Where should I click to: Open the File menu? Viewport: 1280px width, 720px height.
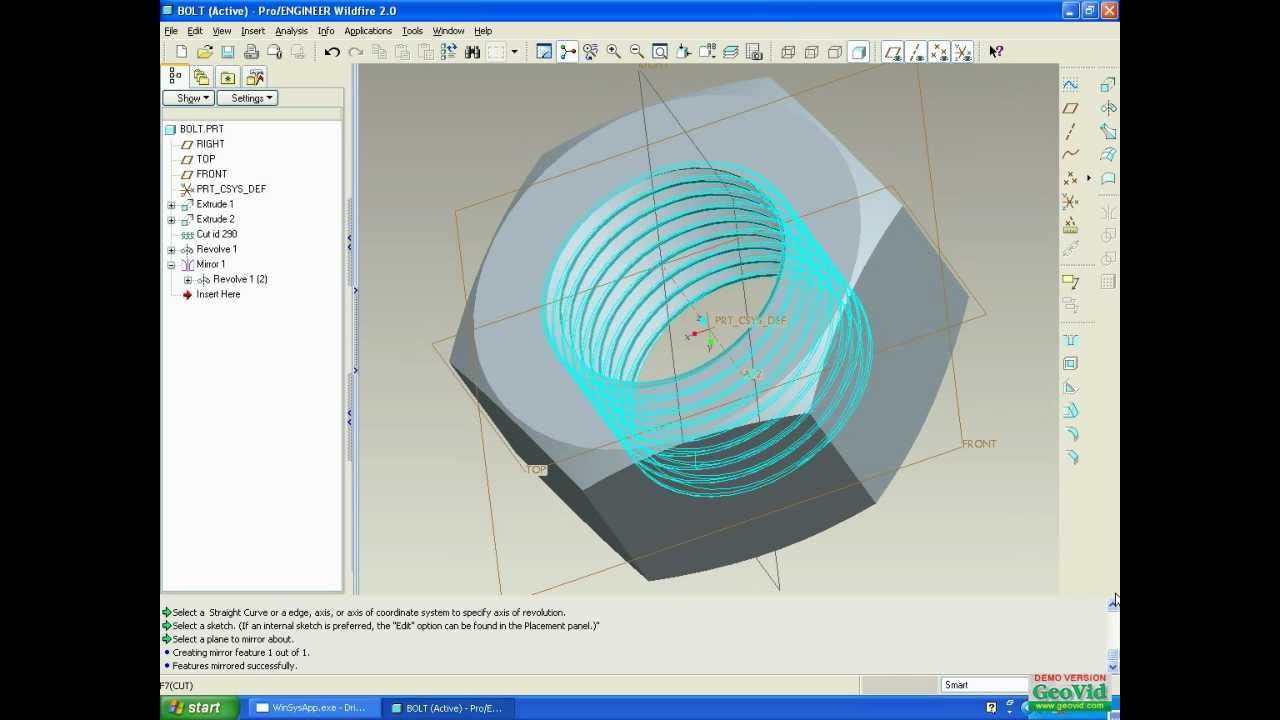click(171, 31)
